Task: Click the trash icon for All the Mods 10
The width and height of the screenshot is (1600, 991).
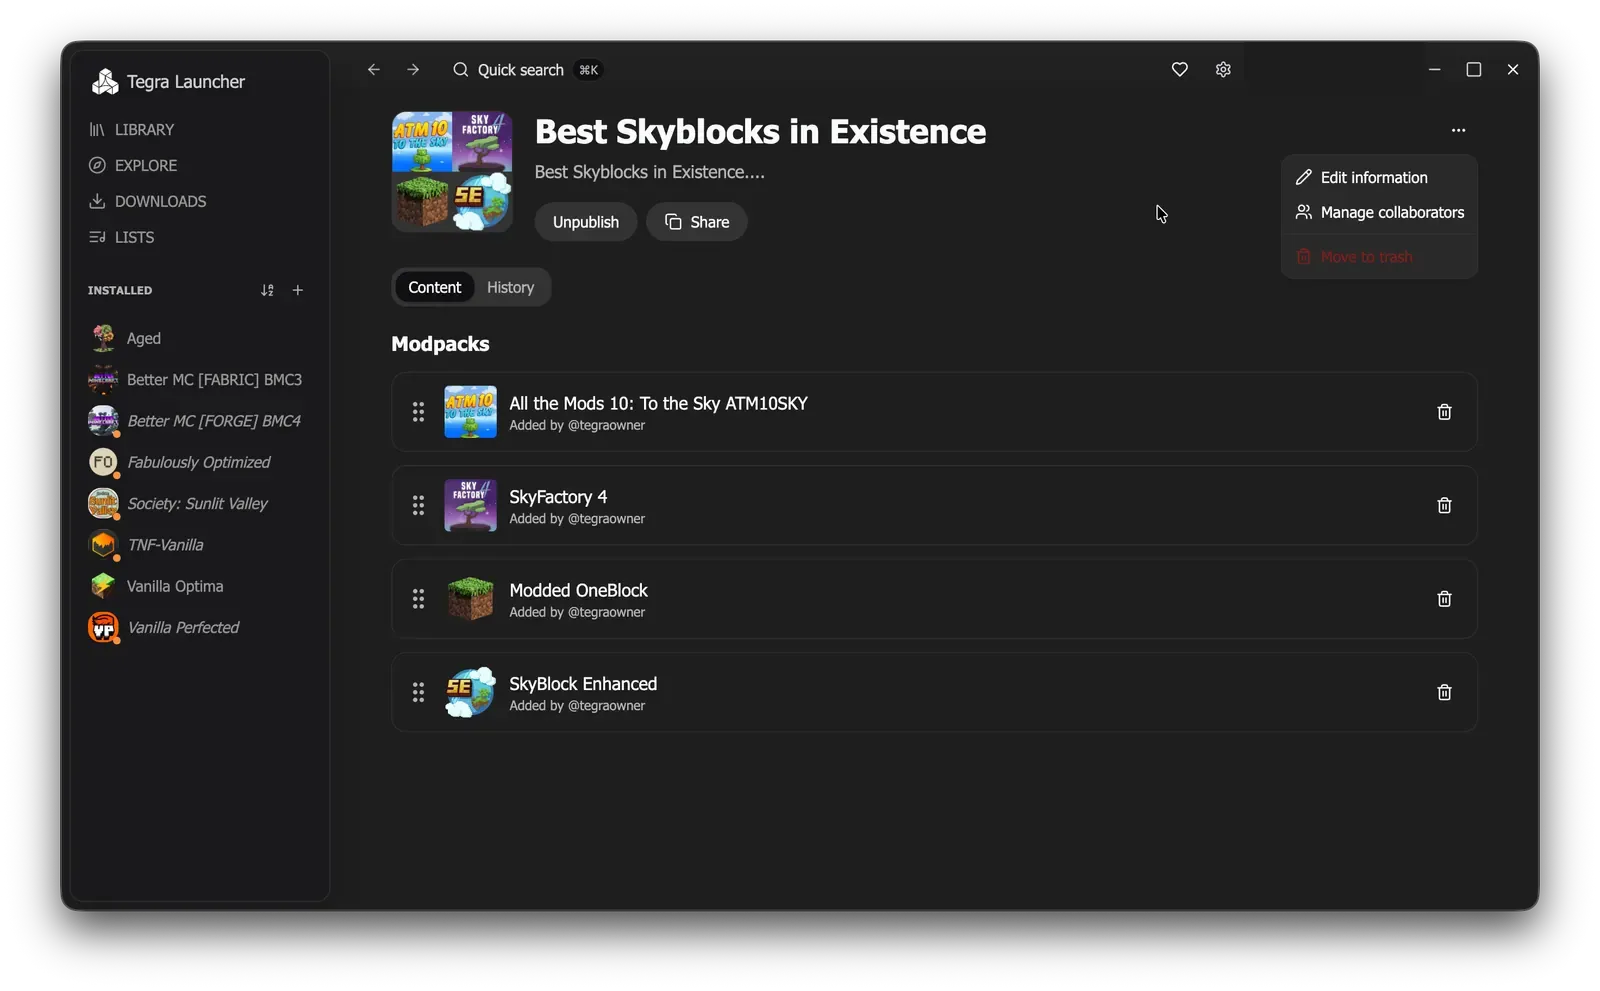Action: [x=1444, y=412]
